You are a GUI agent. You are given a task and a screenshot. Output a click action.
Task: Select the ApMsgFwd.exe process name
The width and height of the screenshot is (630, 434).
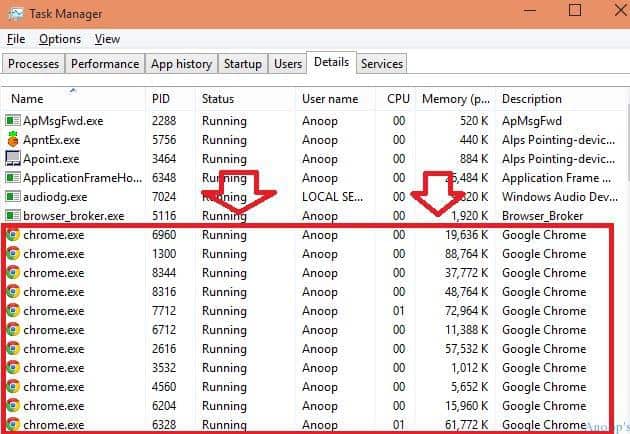(x=63, y=121)
